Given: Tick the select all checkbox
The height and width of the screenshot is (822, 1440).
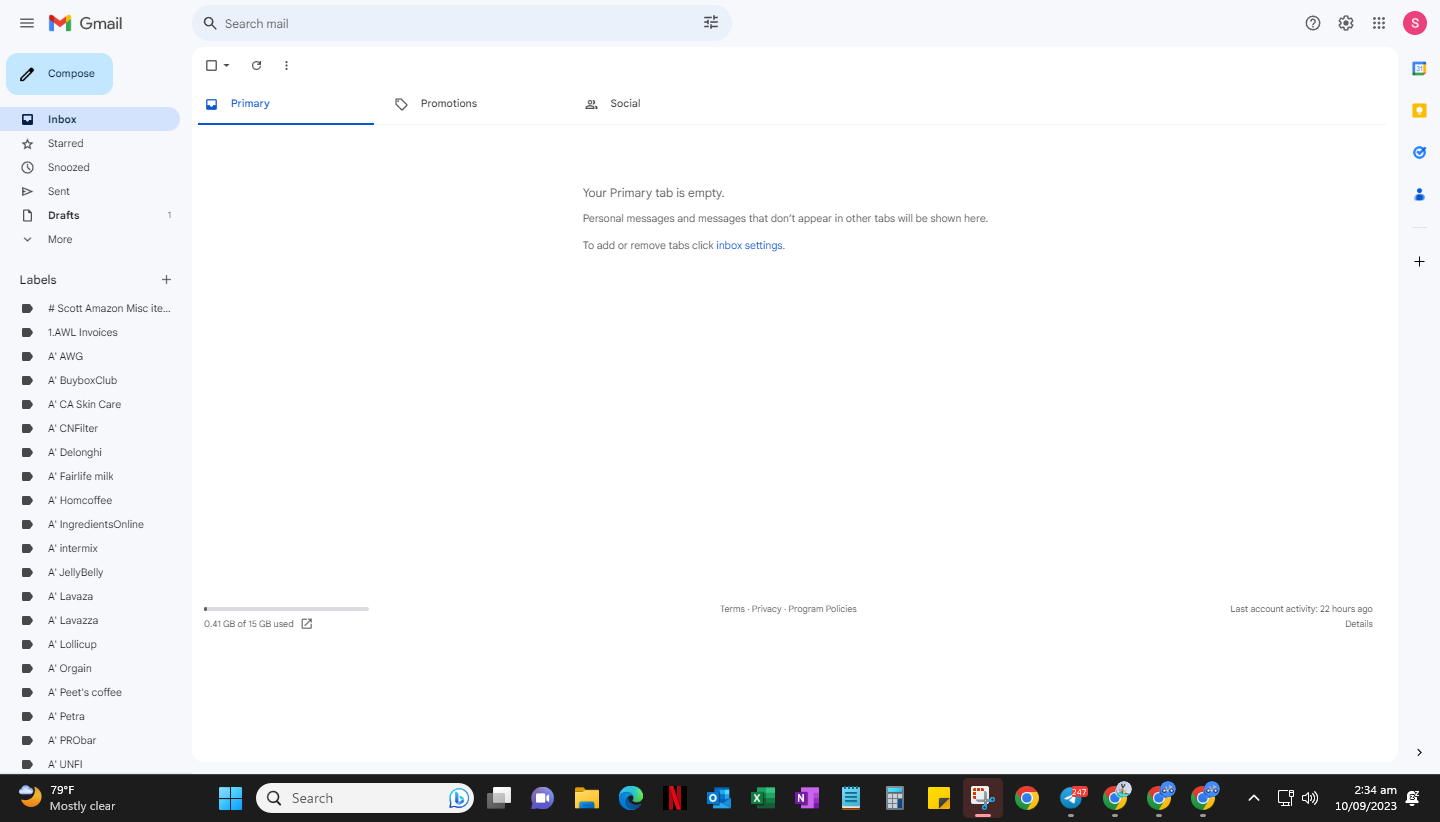Looking at the screenshot, I should click(211, 66).
